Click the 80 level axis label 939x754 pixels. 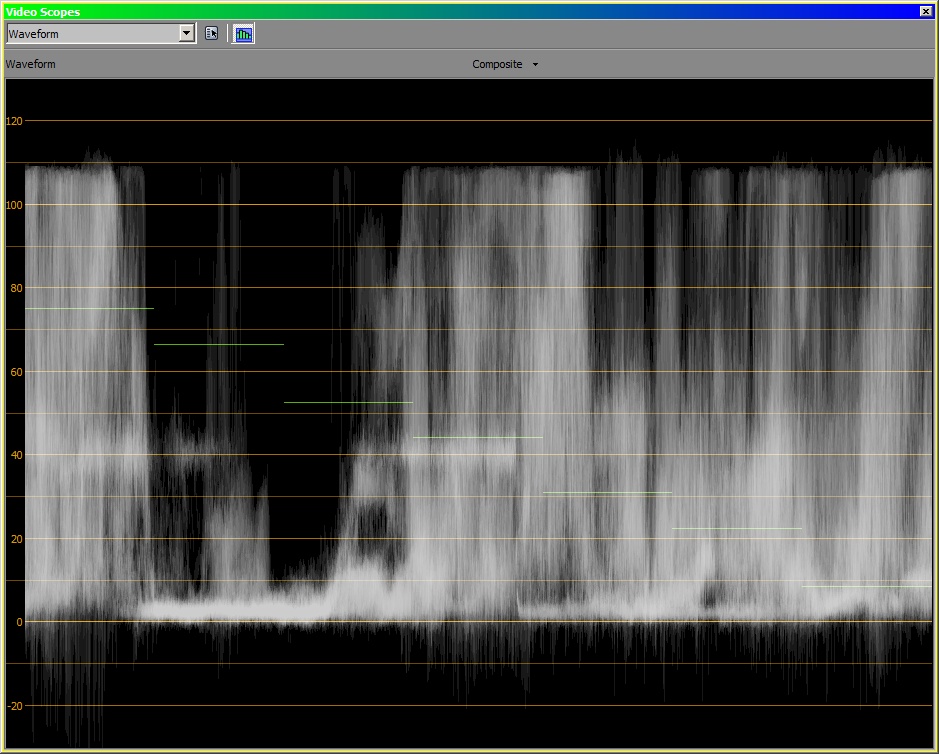point(16,288)
